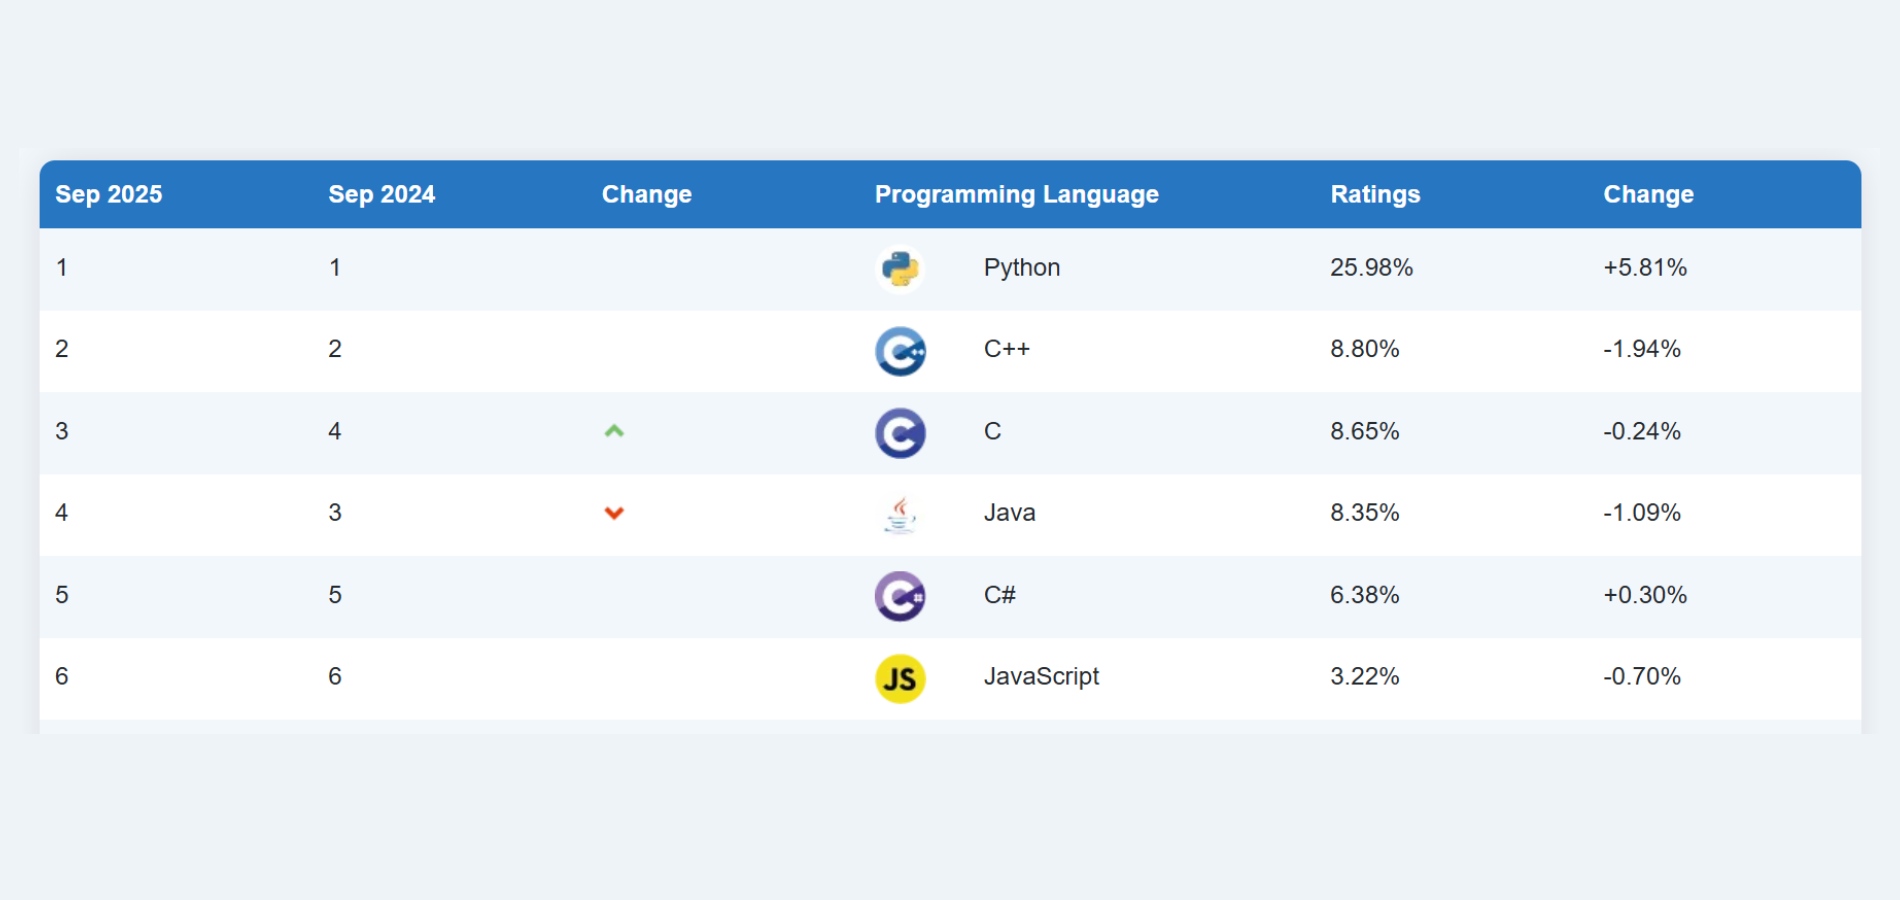This screenshot has height=900, width=1900.
Task: Click the C language logo icon
Action: coord(900,433)
